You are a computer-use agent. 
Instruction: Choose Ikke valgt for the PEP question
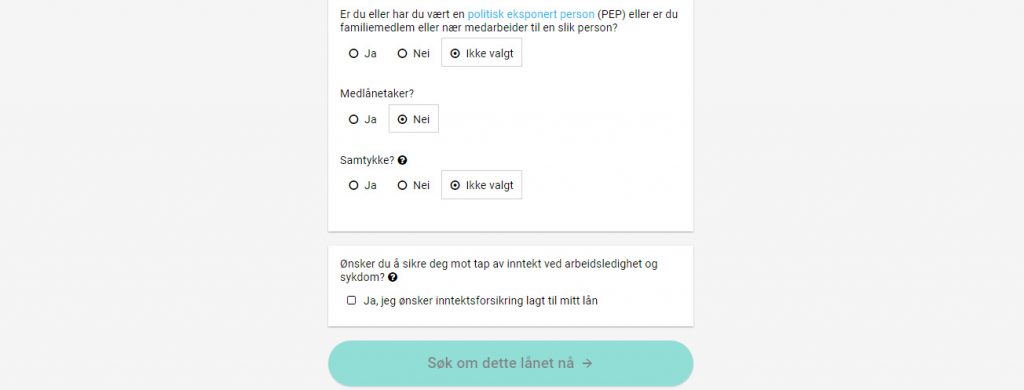pyautogui.click(x=481, y=53)
